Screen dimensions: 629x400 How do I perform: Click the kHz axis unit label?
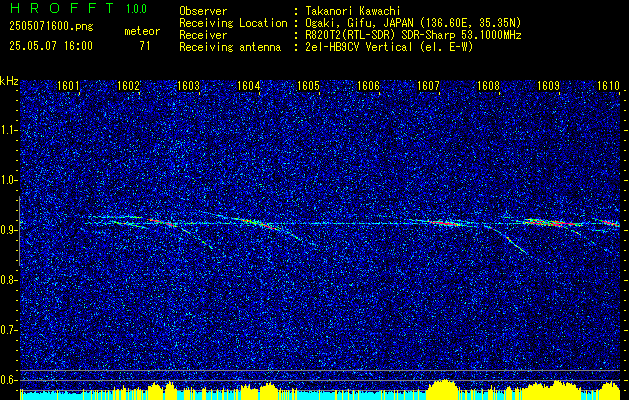pyautogui.click(x=9, y=81)
